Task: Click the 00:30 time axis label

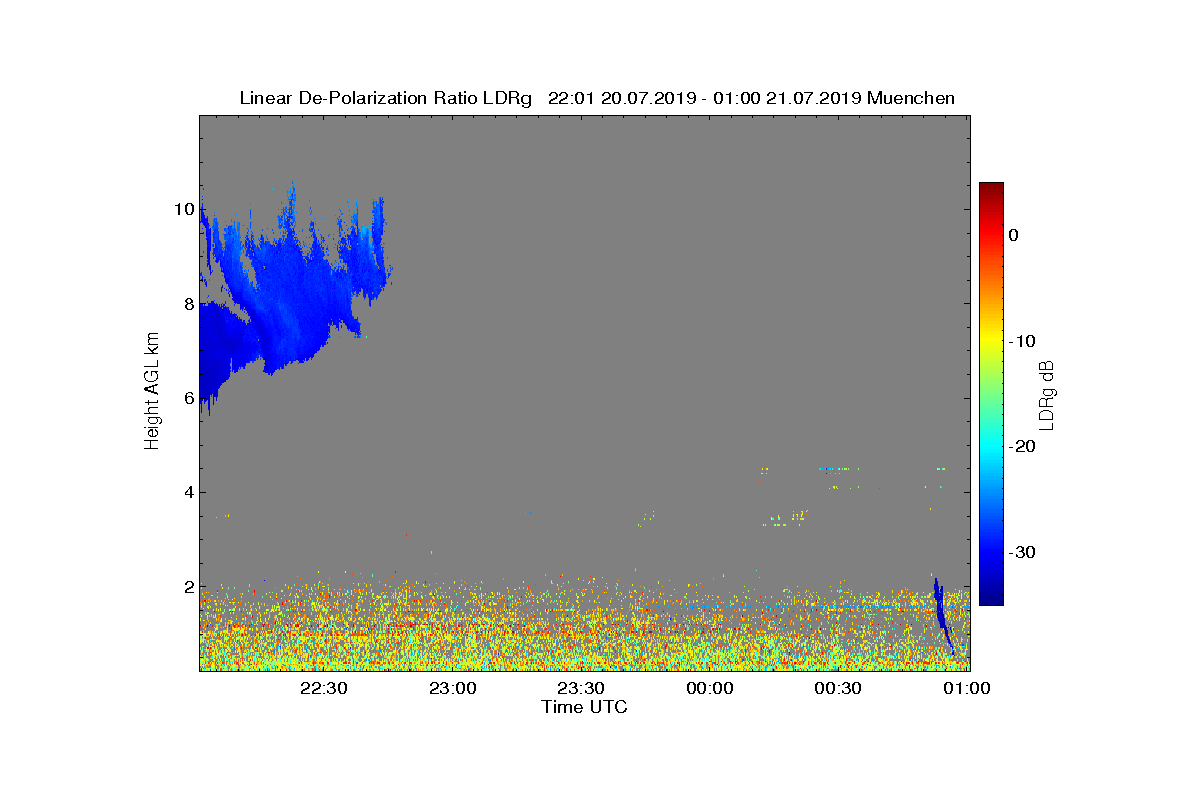Action: pos(839,688)
